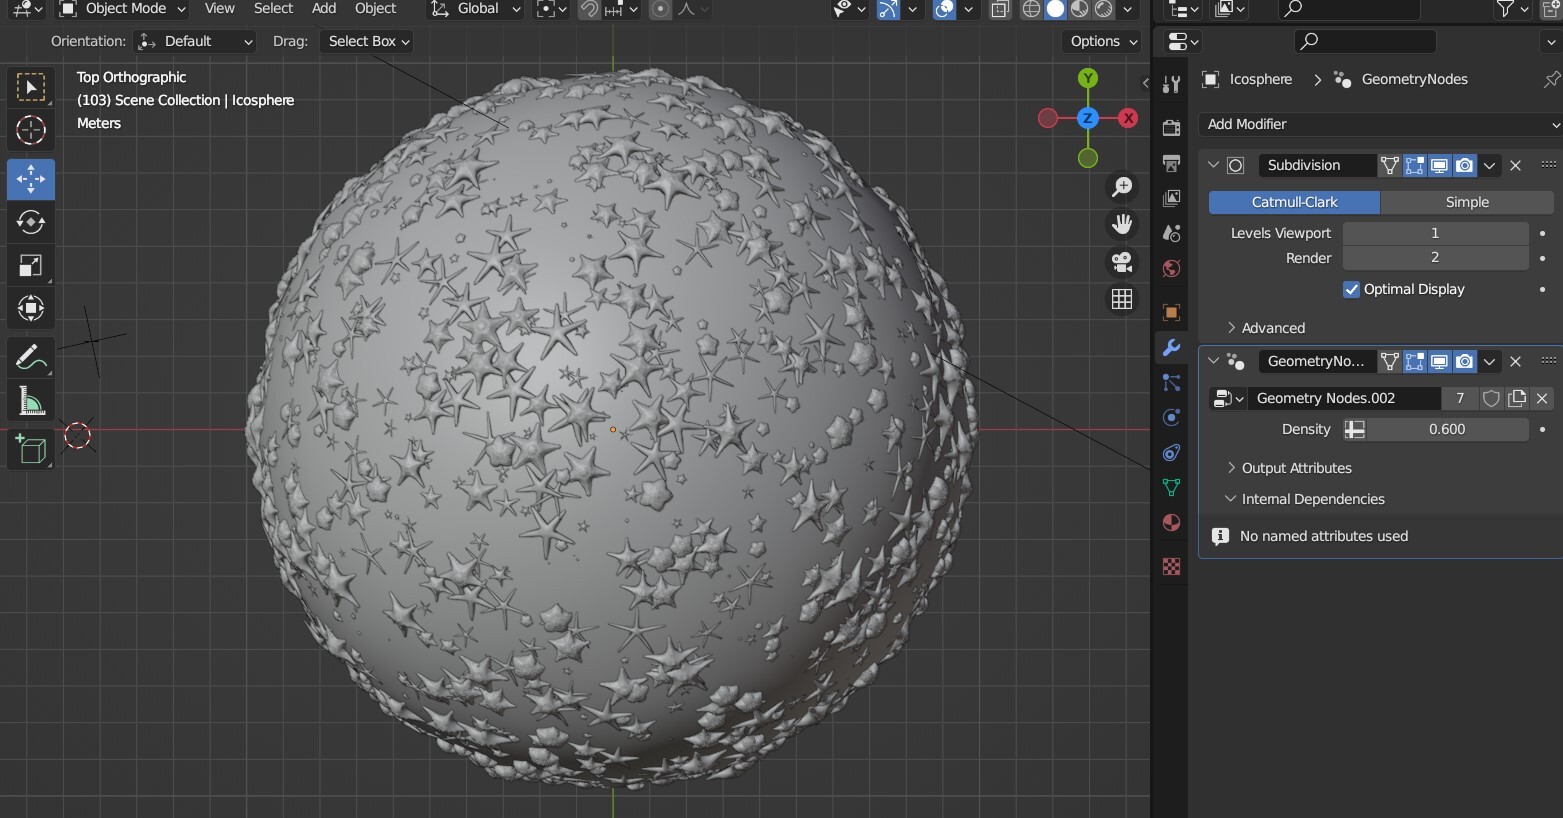Image resolution: width=1563 pixels, height=818 pixels.
Task: Select the Move tool in toolbar
Action: tap(31, 179)
